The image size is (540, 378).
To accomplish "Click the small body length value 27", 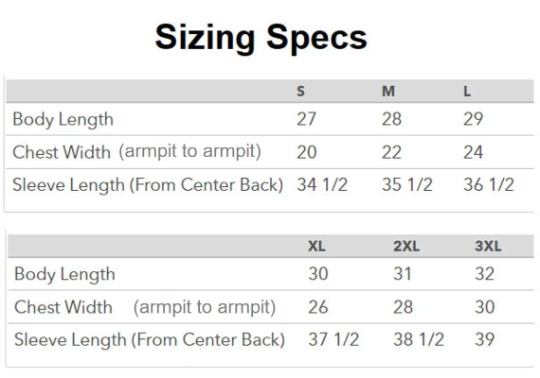I will coord(306,119).
